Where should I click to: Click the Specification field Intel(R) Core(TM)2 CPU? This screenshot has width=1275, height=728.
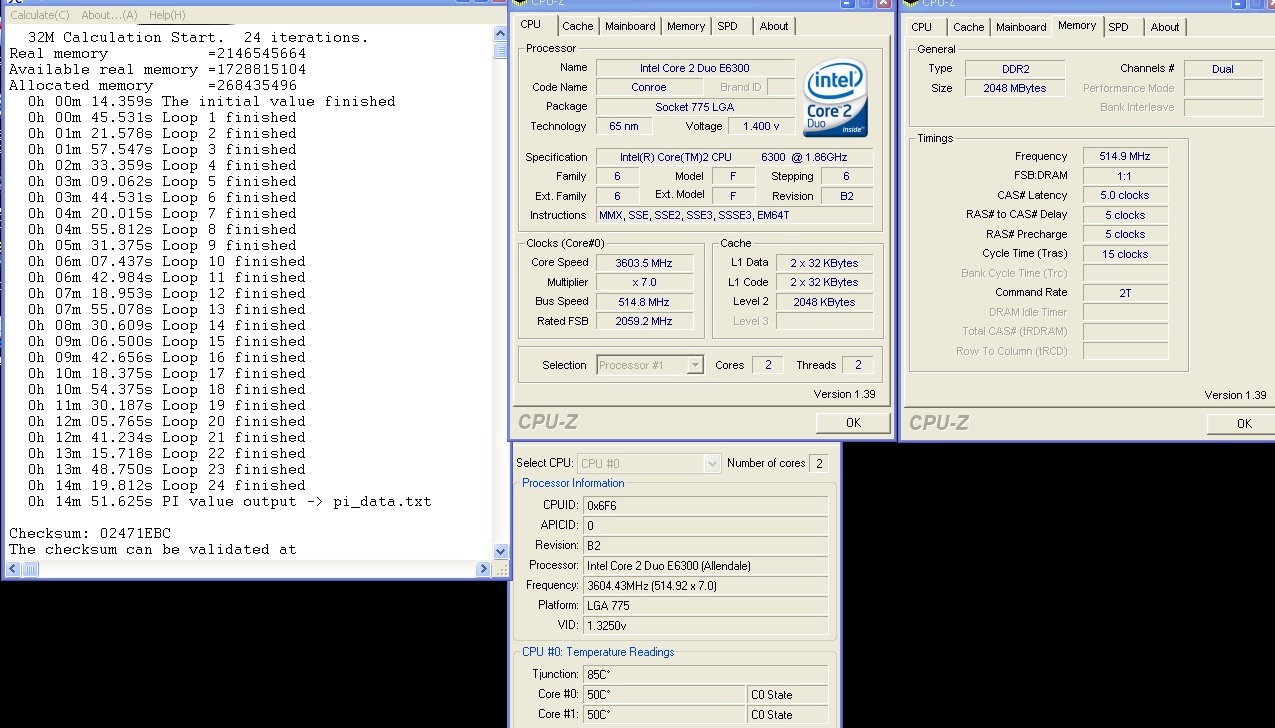point(734,157)
